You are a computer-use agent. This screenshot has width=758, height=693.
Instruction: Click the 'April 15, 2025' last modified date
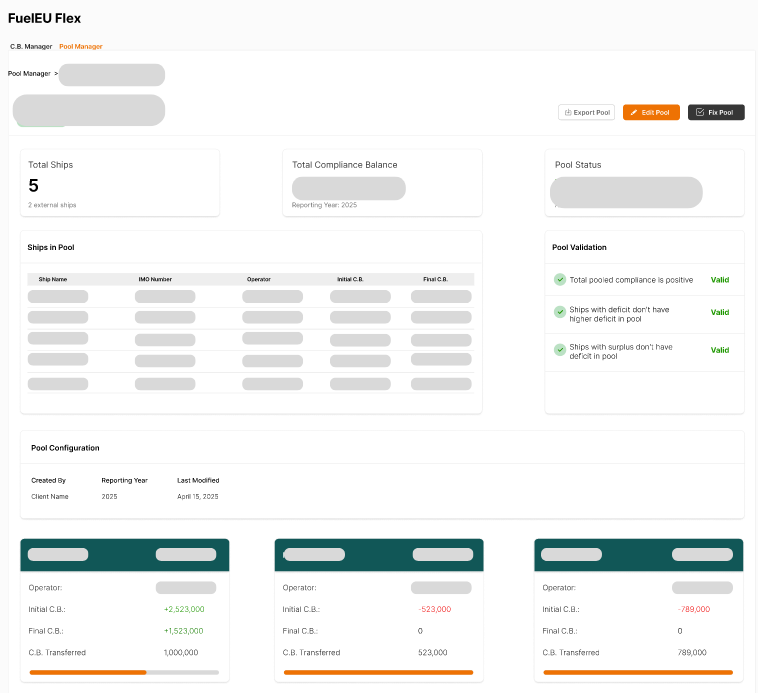[x=198, y=496]
